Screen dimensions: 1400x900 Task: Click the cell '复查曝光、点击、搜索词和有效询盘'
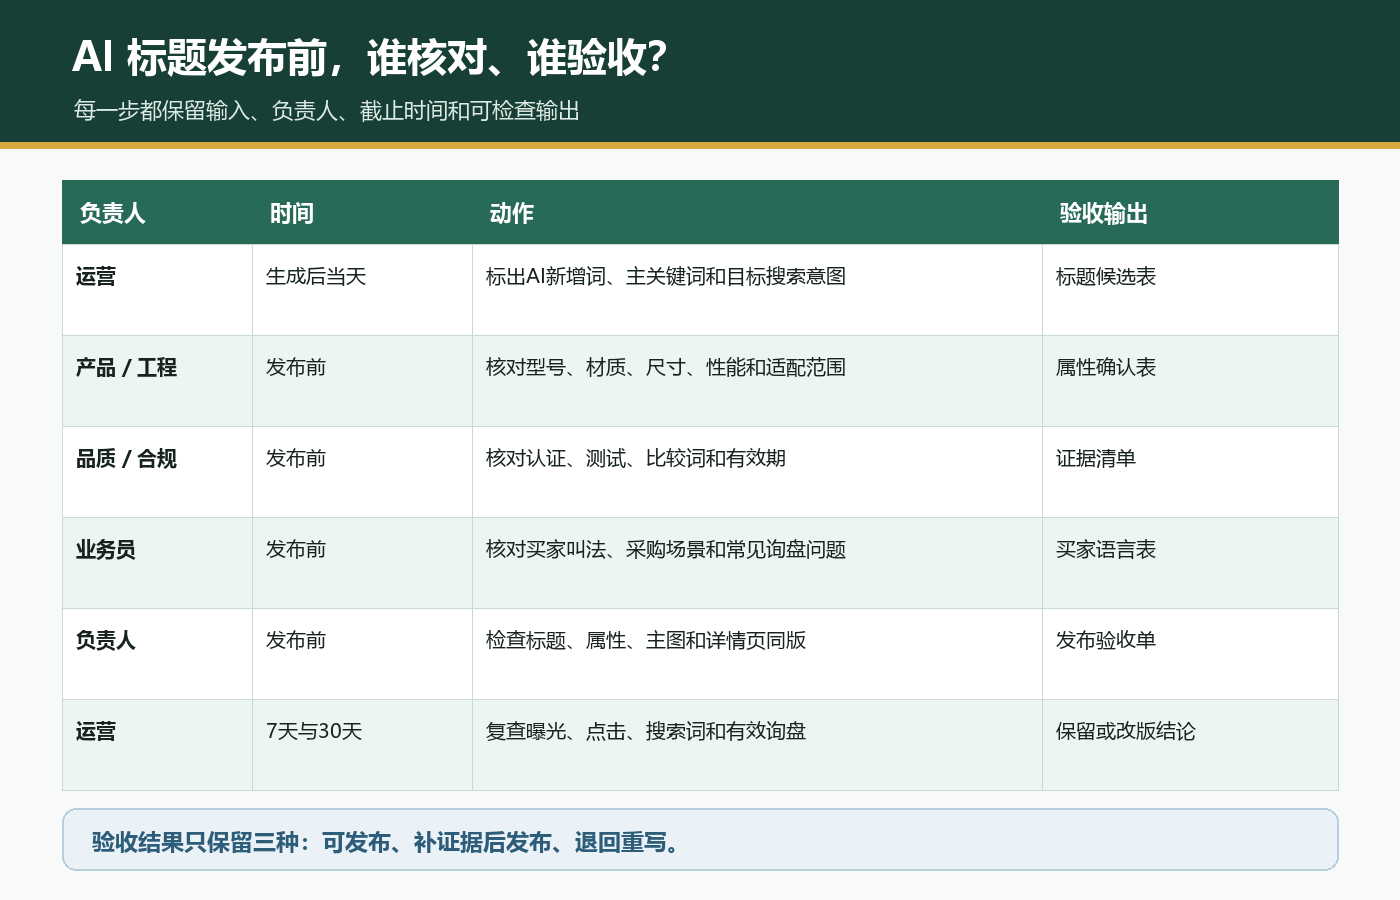tap(757, 745)
